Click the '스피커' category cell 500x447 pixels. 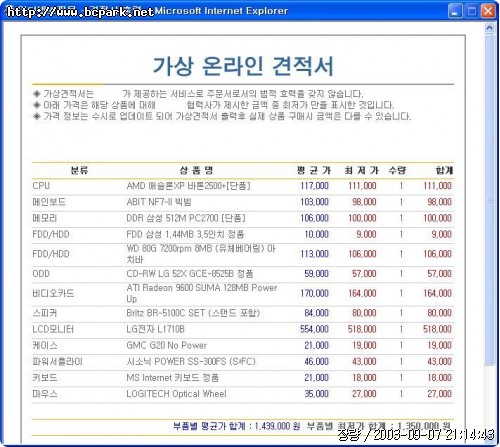pyautogui.click(x=45, y=313)
